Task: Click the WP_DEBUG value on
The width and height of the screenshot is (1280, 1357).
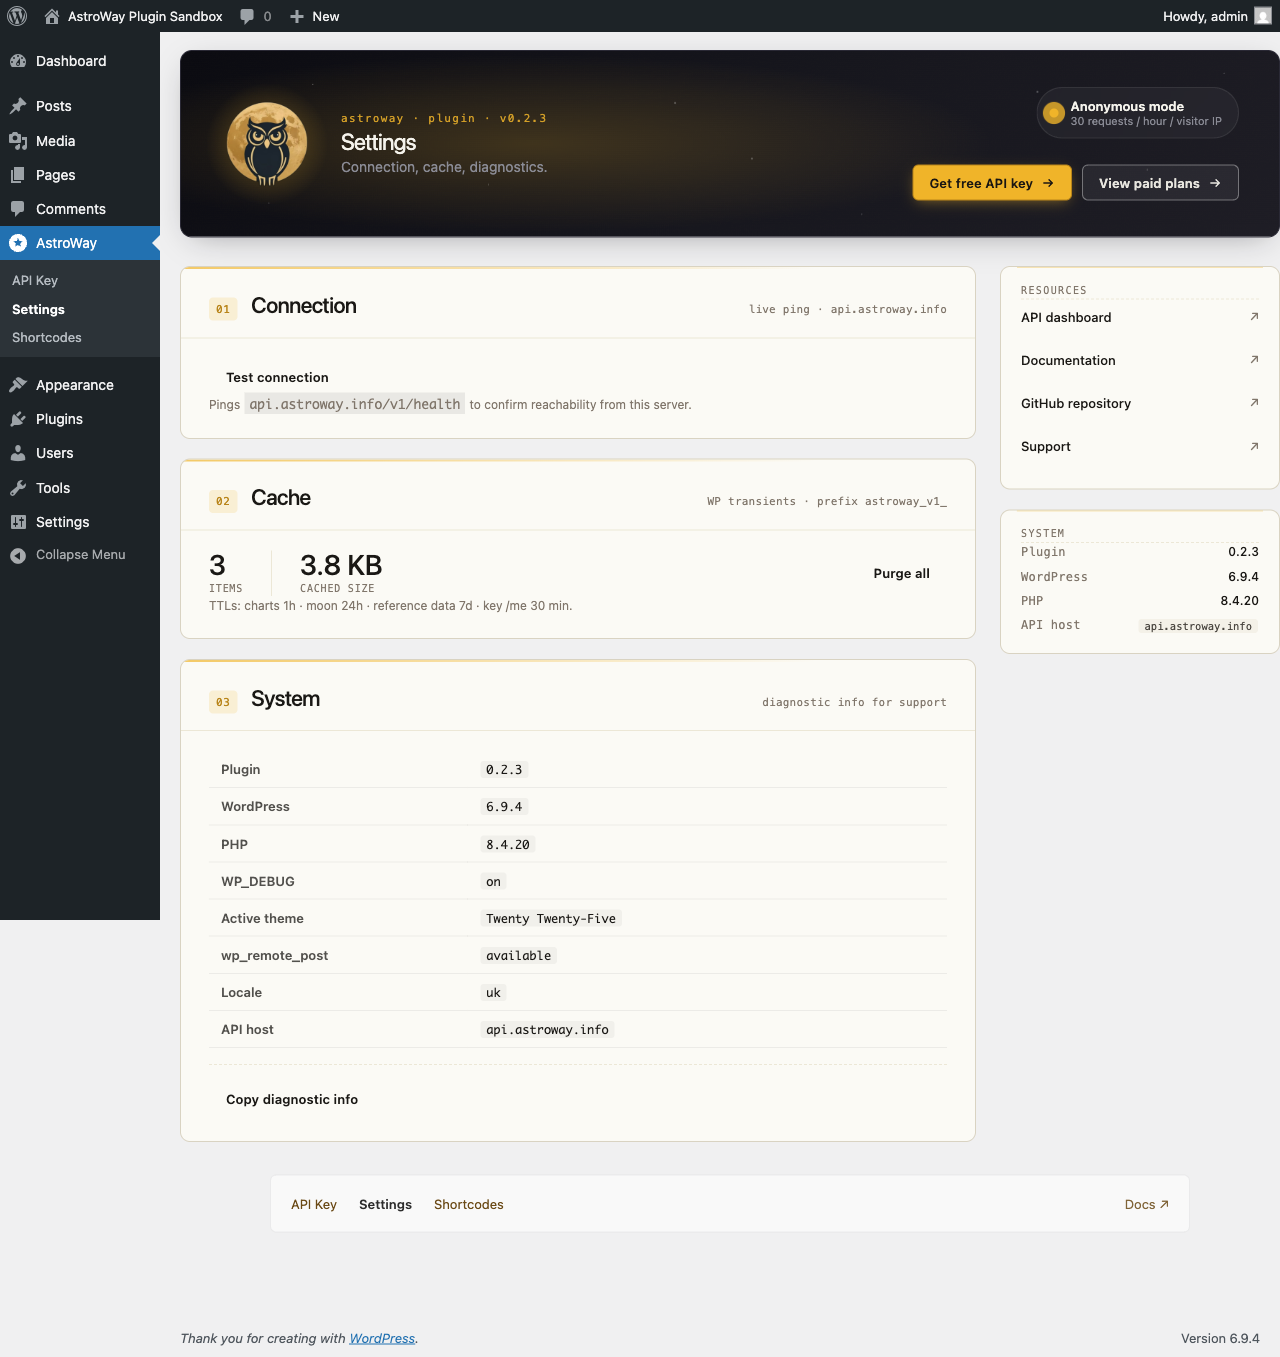Action: tap(493, 882)
